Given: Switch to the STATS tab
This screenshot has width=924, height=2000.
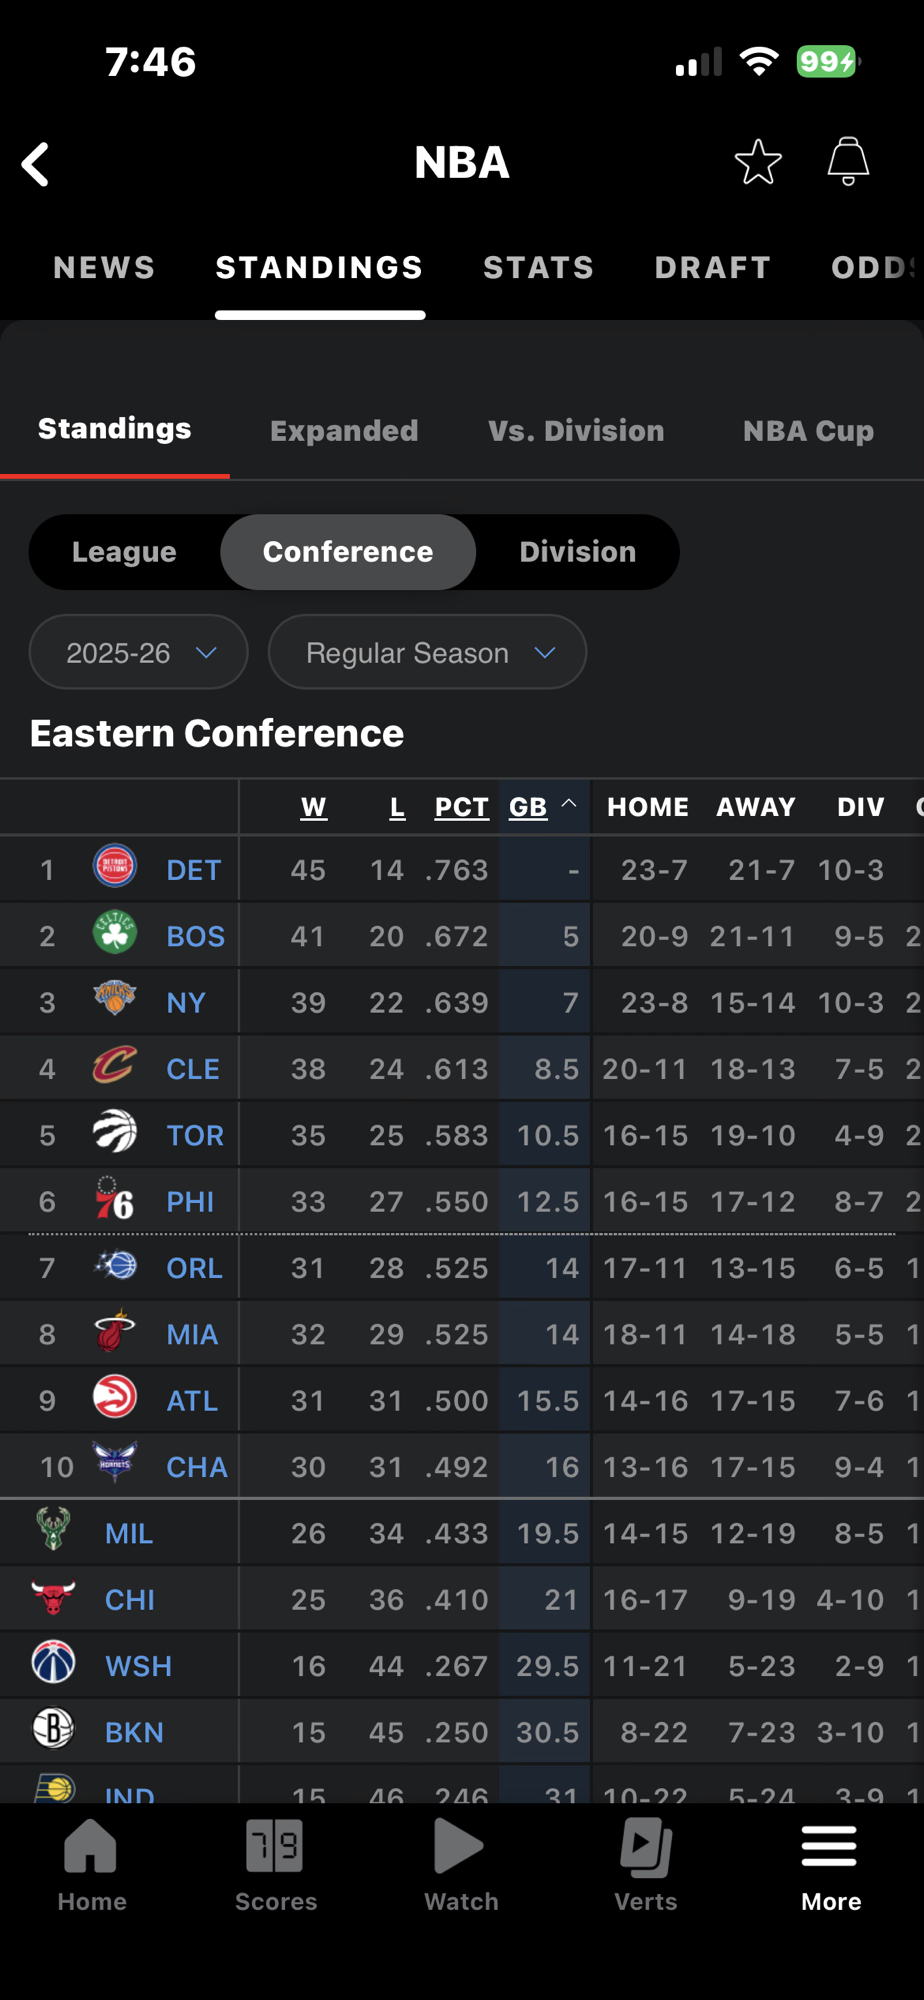Looking at the screenshot, I should click(538, 268).
